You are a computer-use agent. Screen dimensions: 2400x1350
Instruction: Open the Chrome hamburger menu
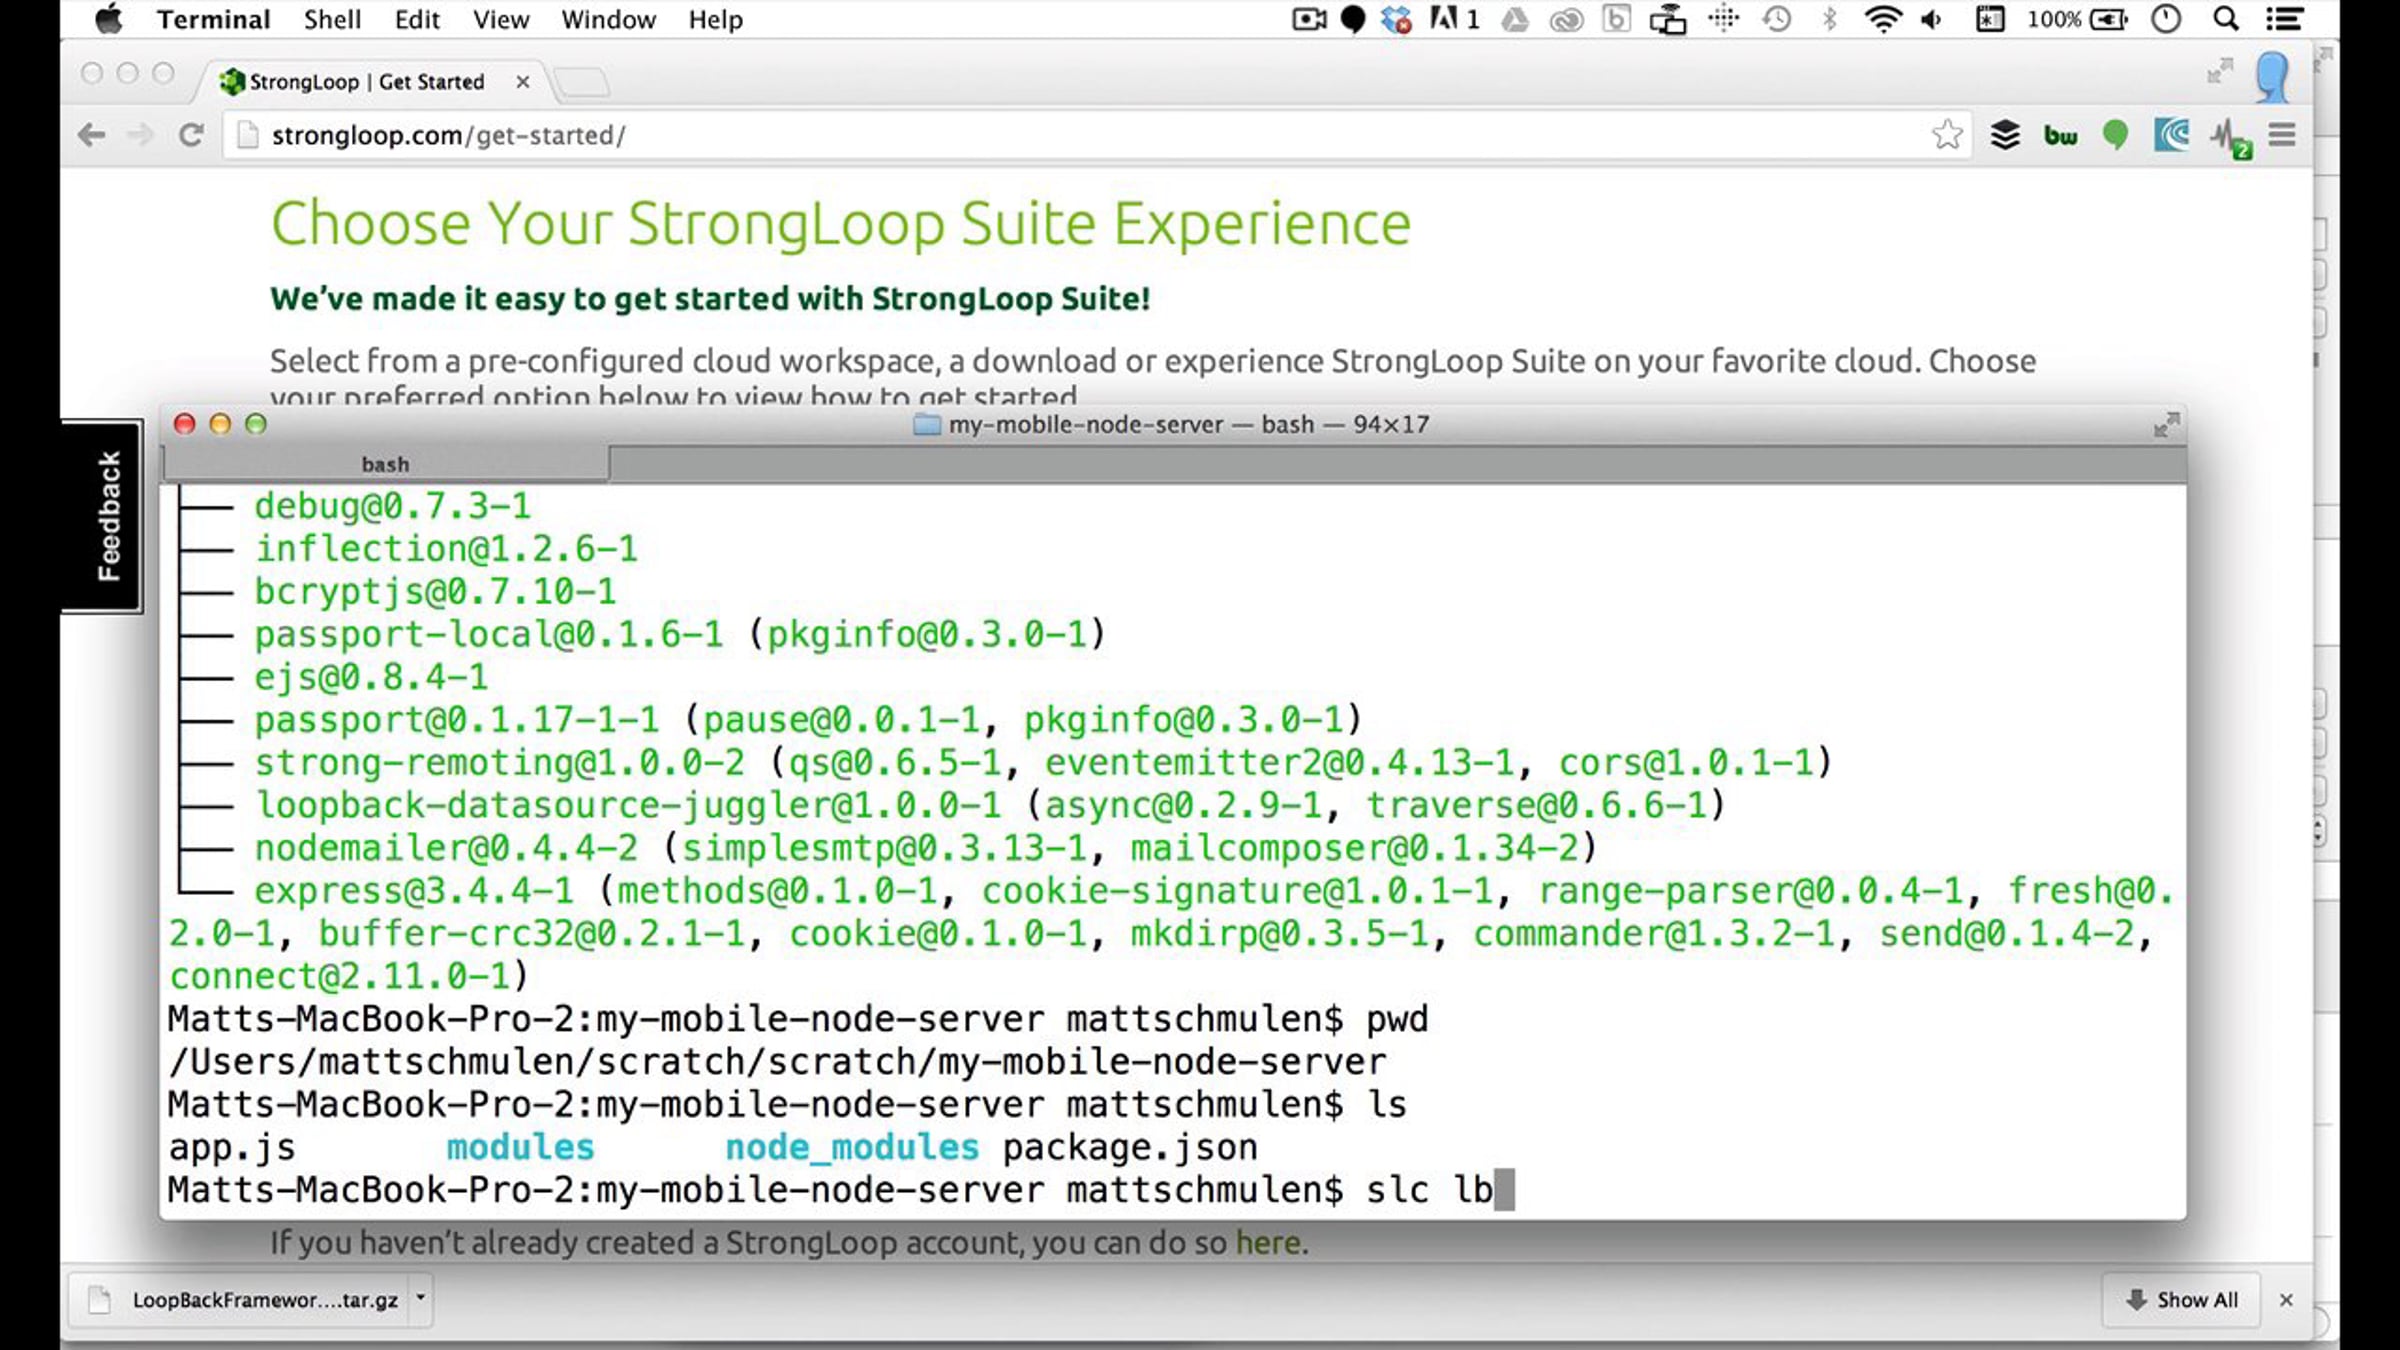tap(2282, 135)
